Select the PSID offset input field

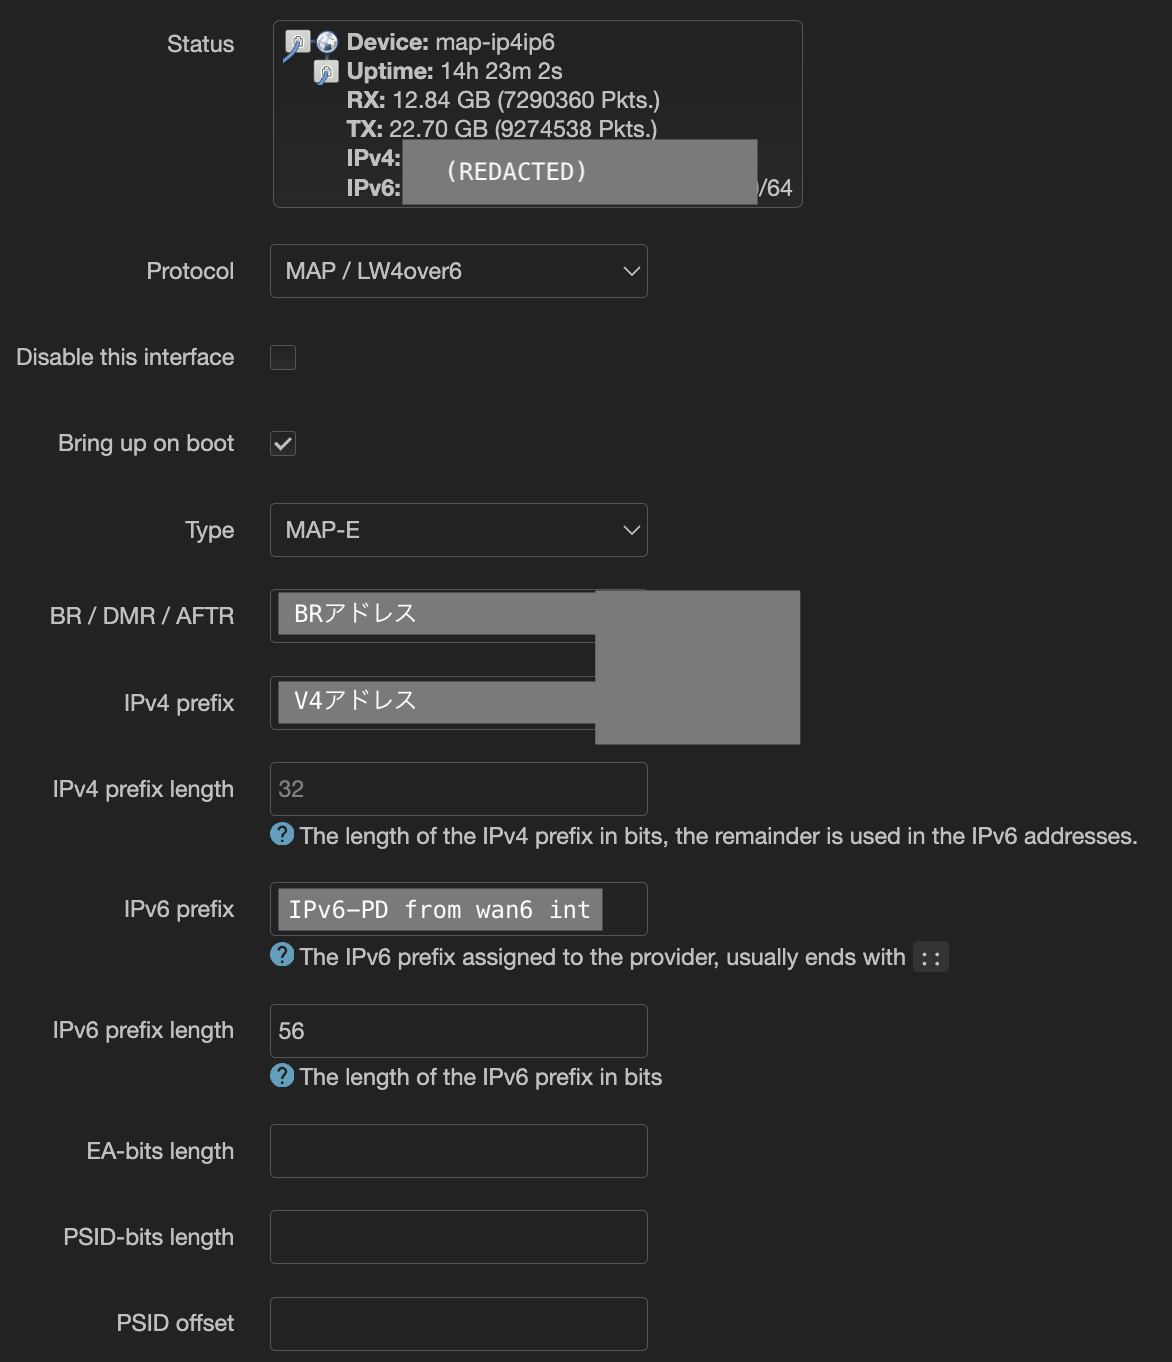pos(458,1324)
